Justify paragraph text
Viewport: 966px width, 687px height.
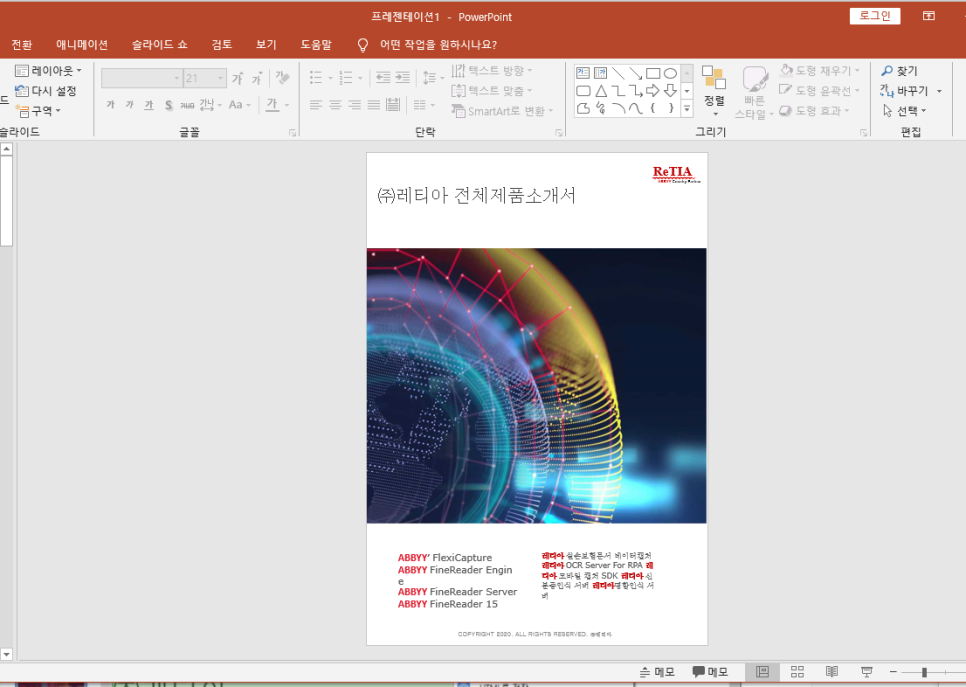click(x=373, y=105)
